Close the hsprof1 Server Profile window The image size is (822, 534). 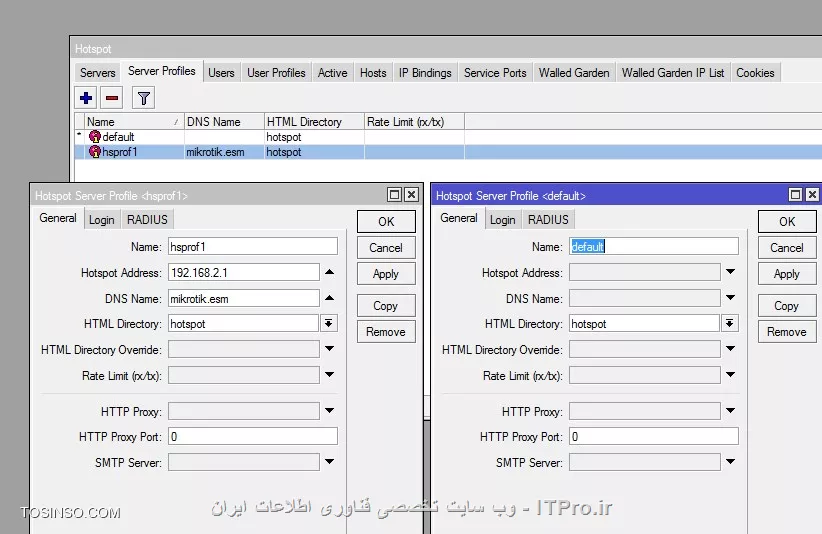tap(412, 195)
